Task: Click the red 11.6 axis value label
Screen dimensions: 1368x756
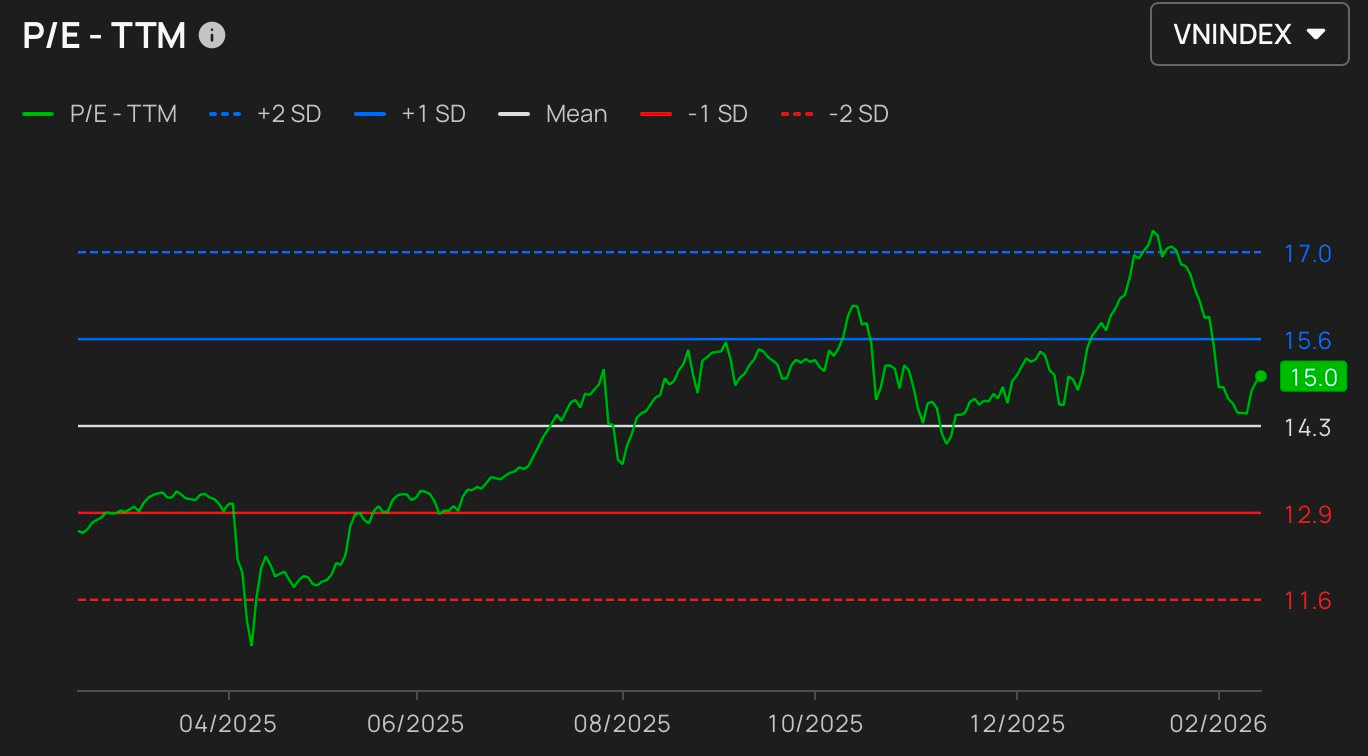Action: (x=1308, y=601)
